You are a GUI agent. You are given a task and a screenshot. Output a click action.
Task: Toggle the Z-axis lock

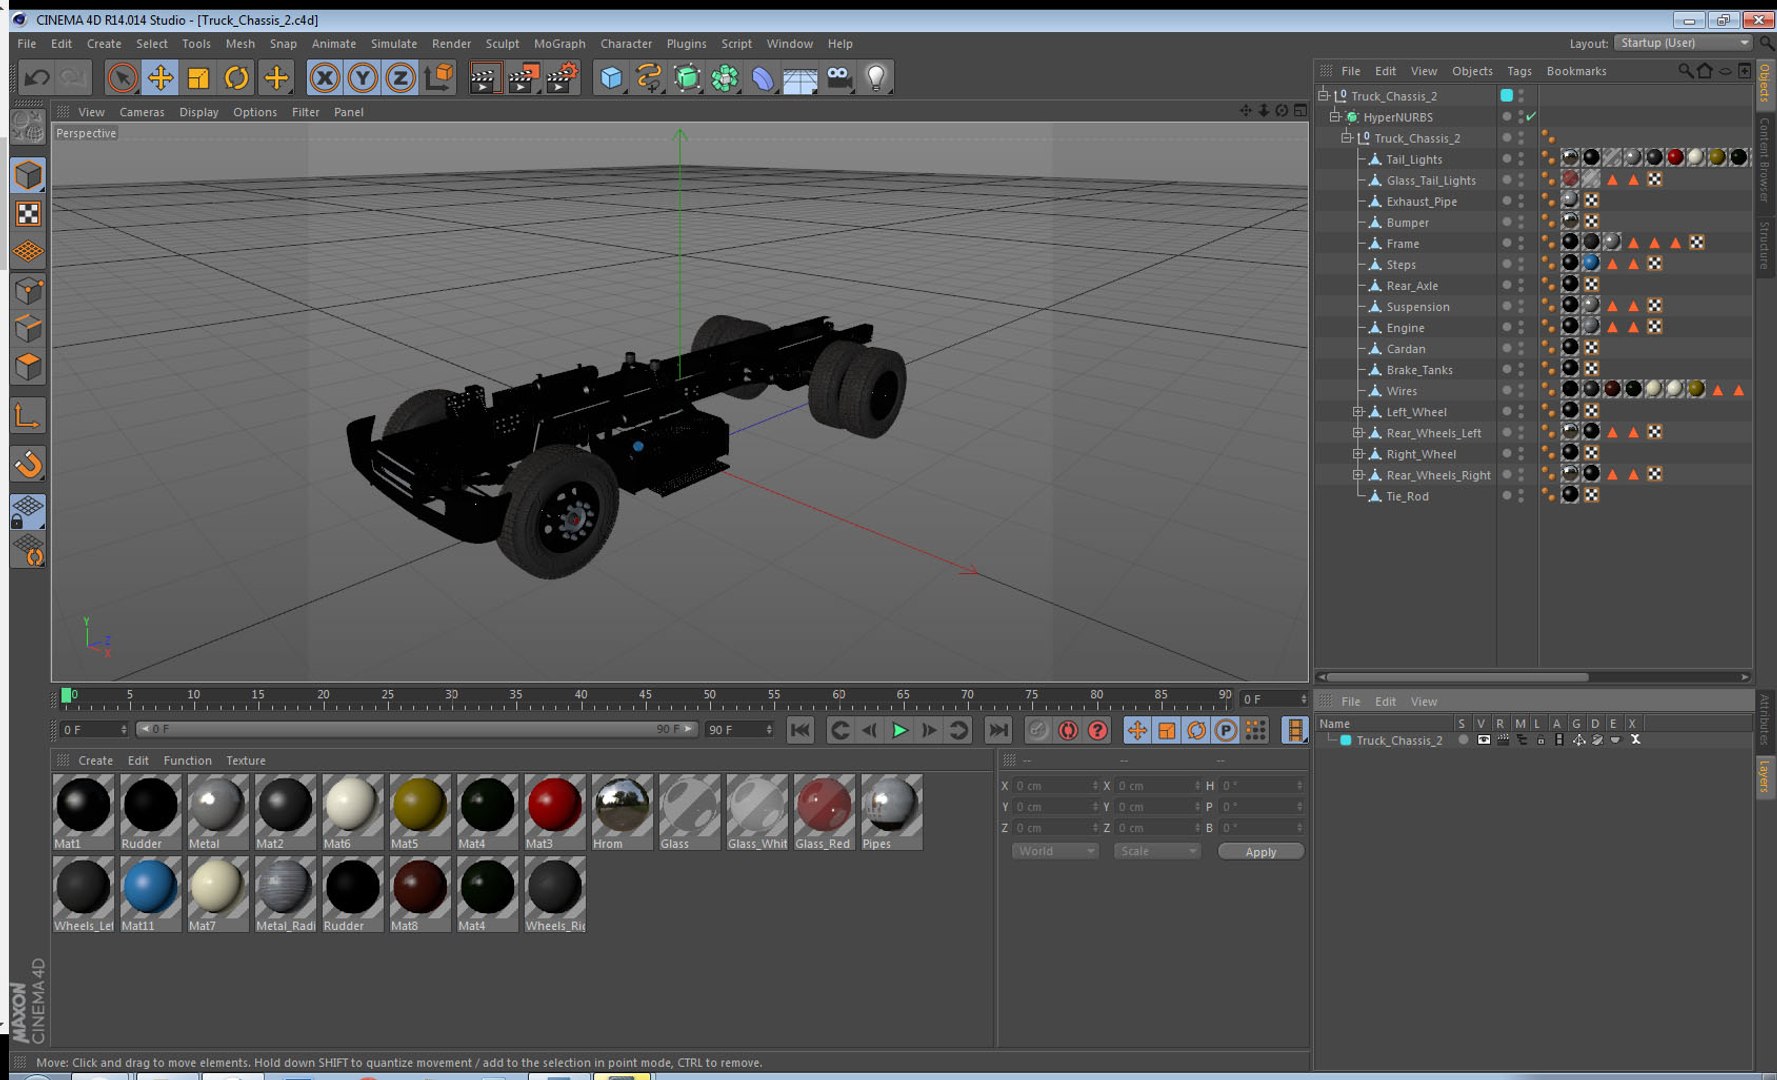[400, 77]
